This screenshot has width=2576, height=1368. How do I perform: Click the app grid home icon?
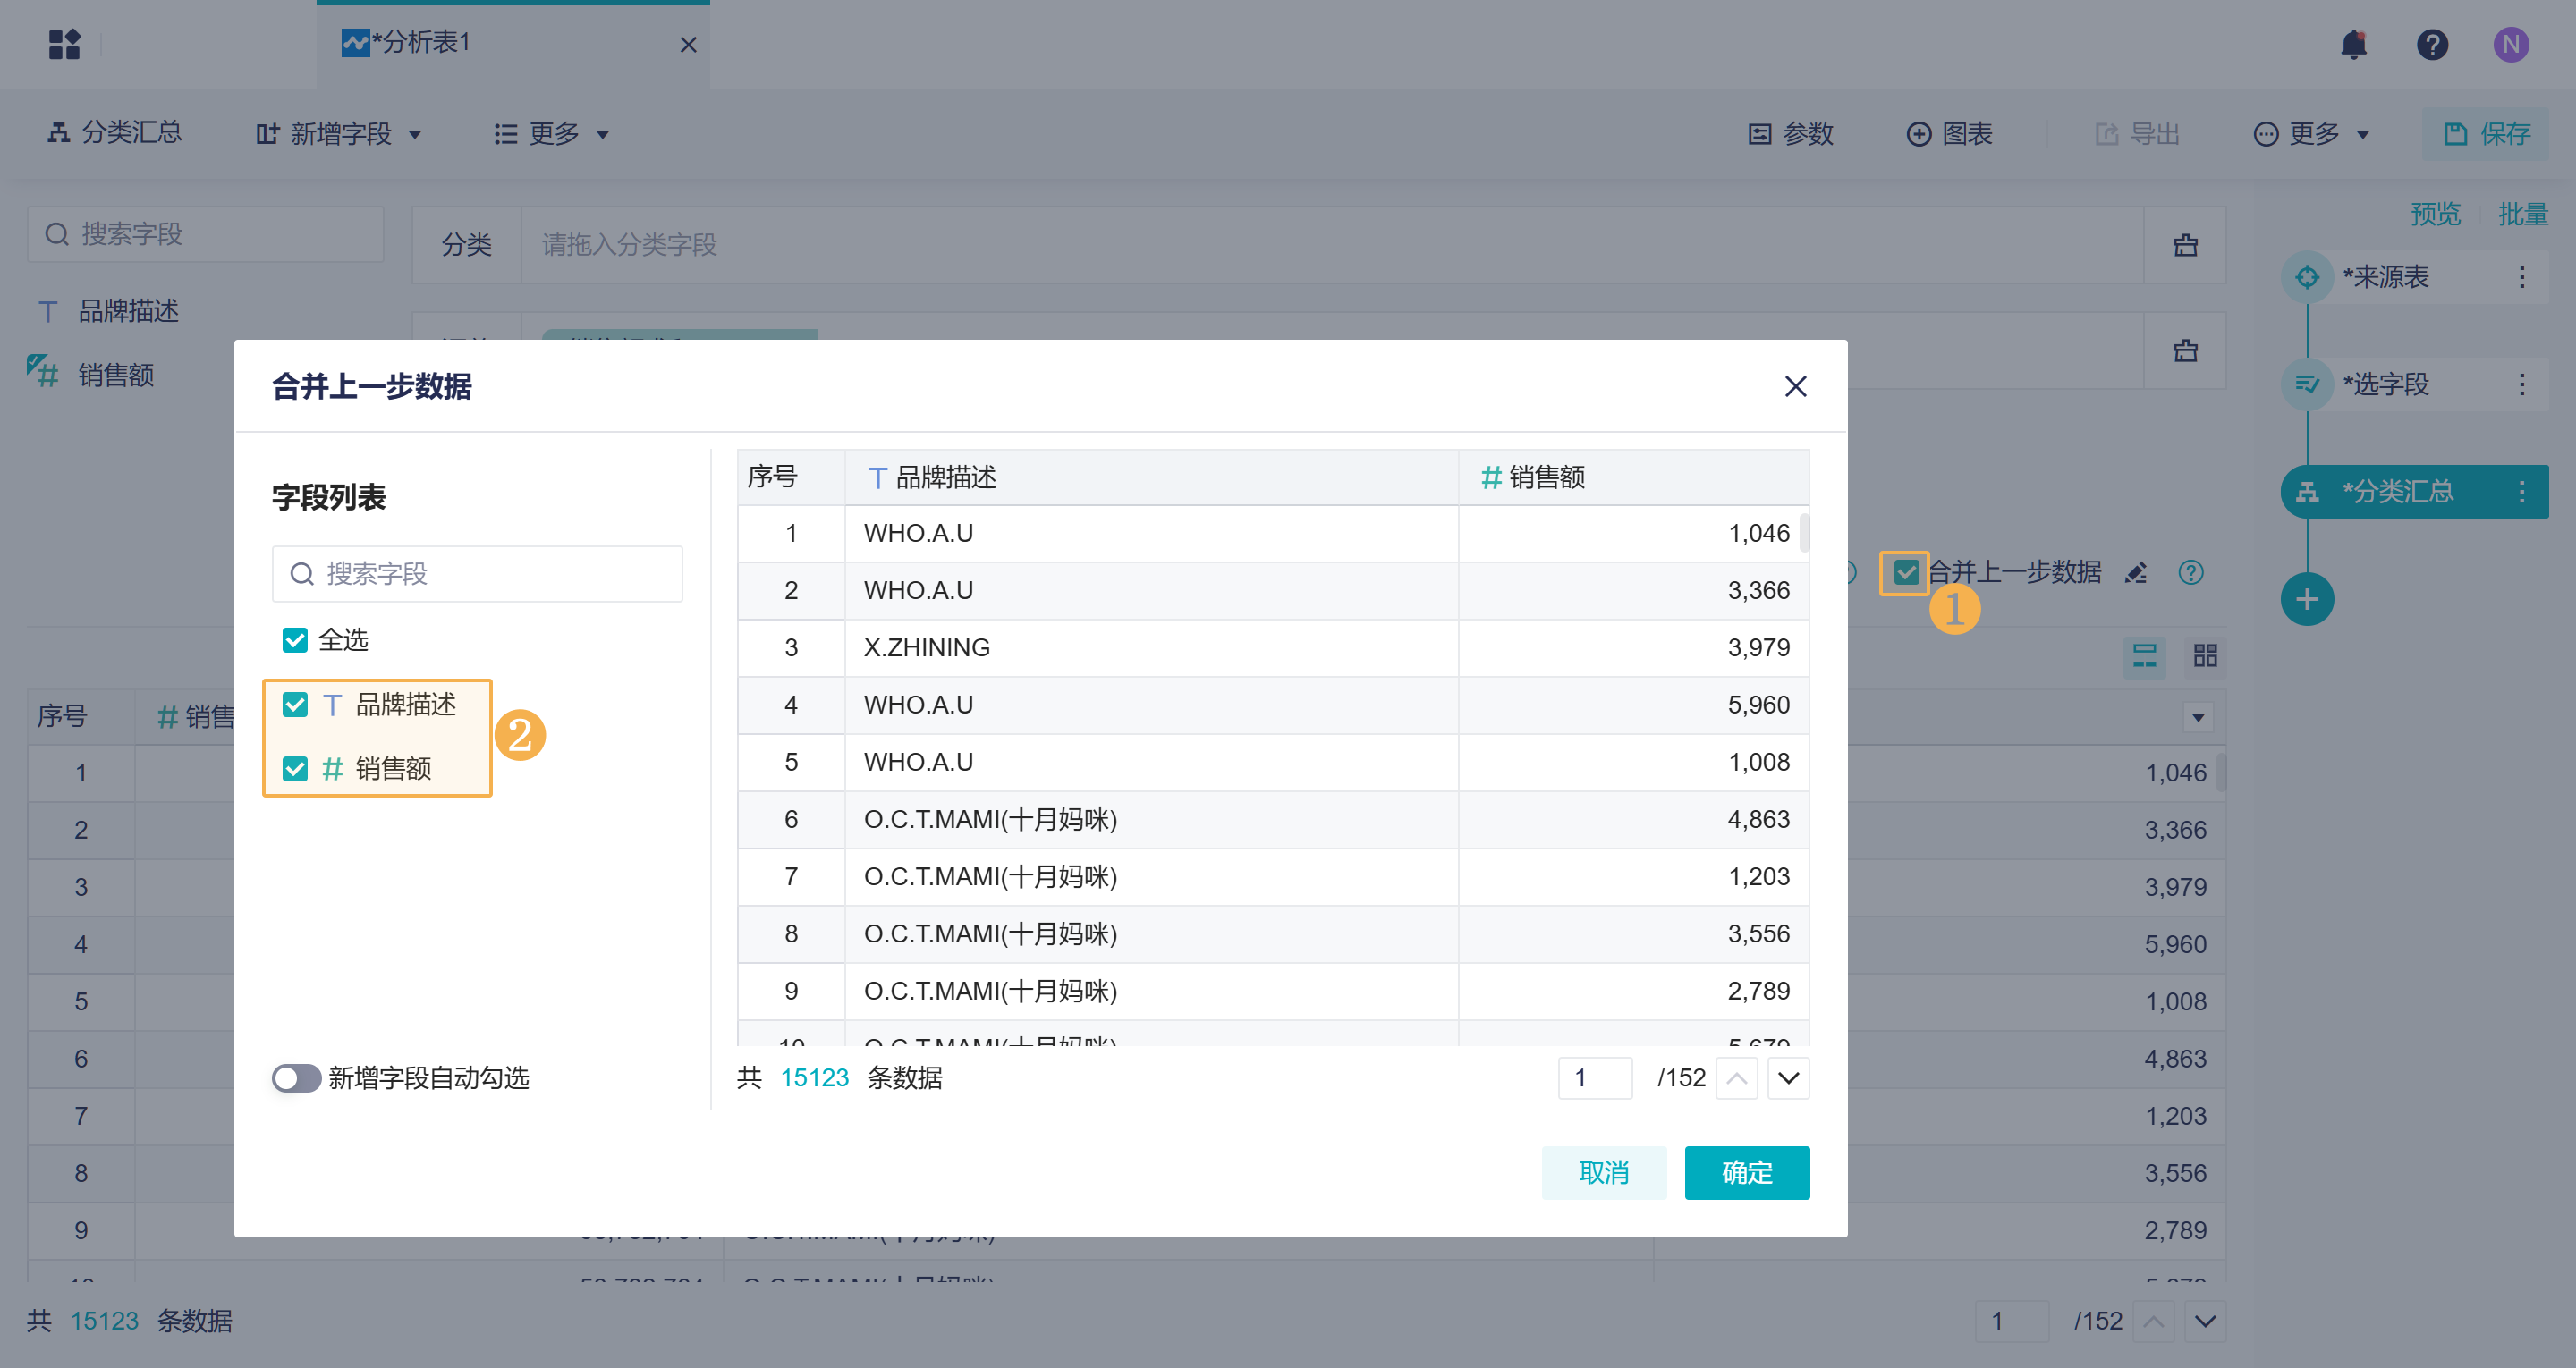(65, 45)
